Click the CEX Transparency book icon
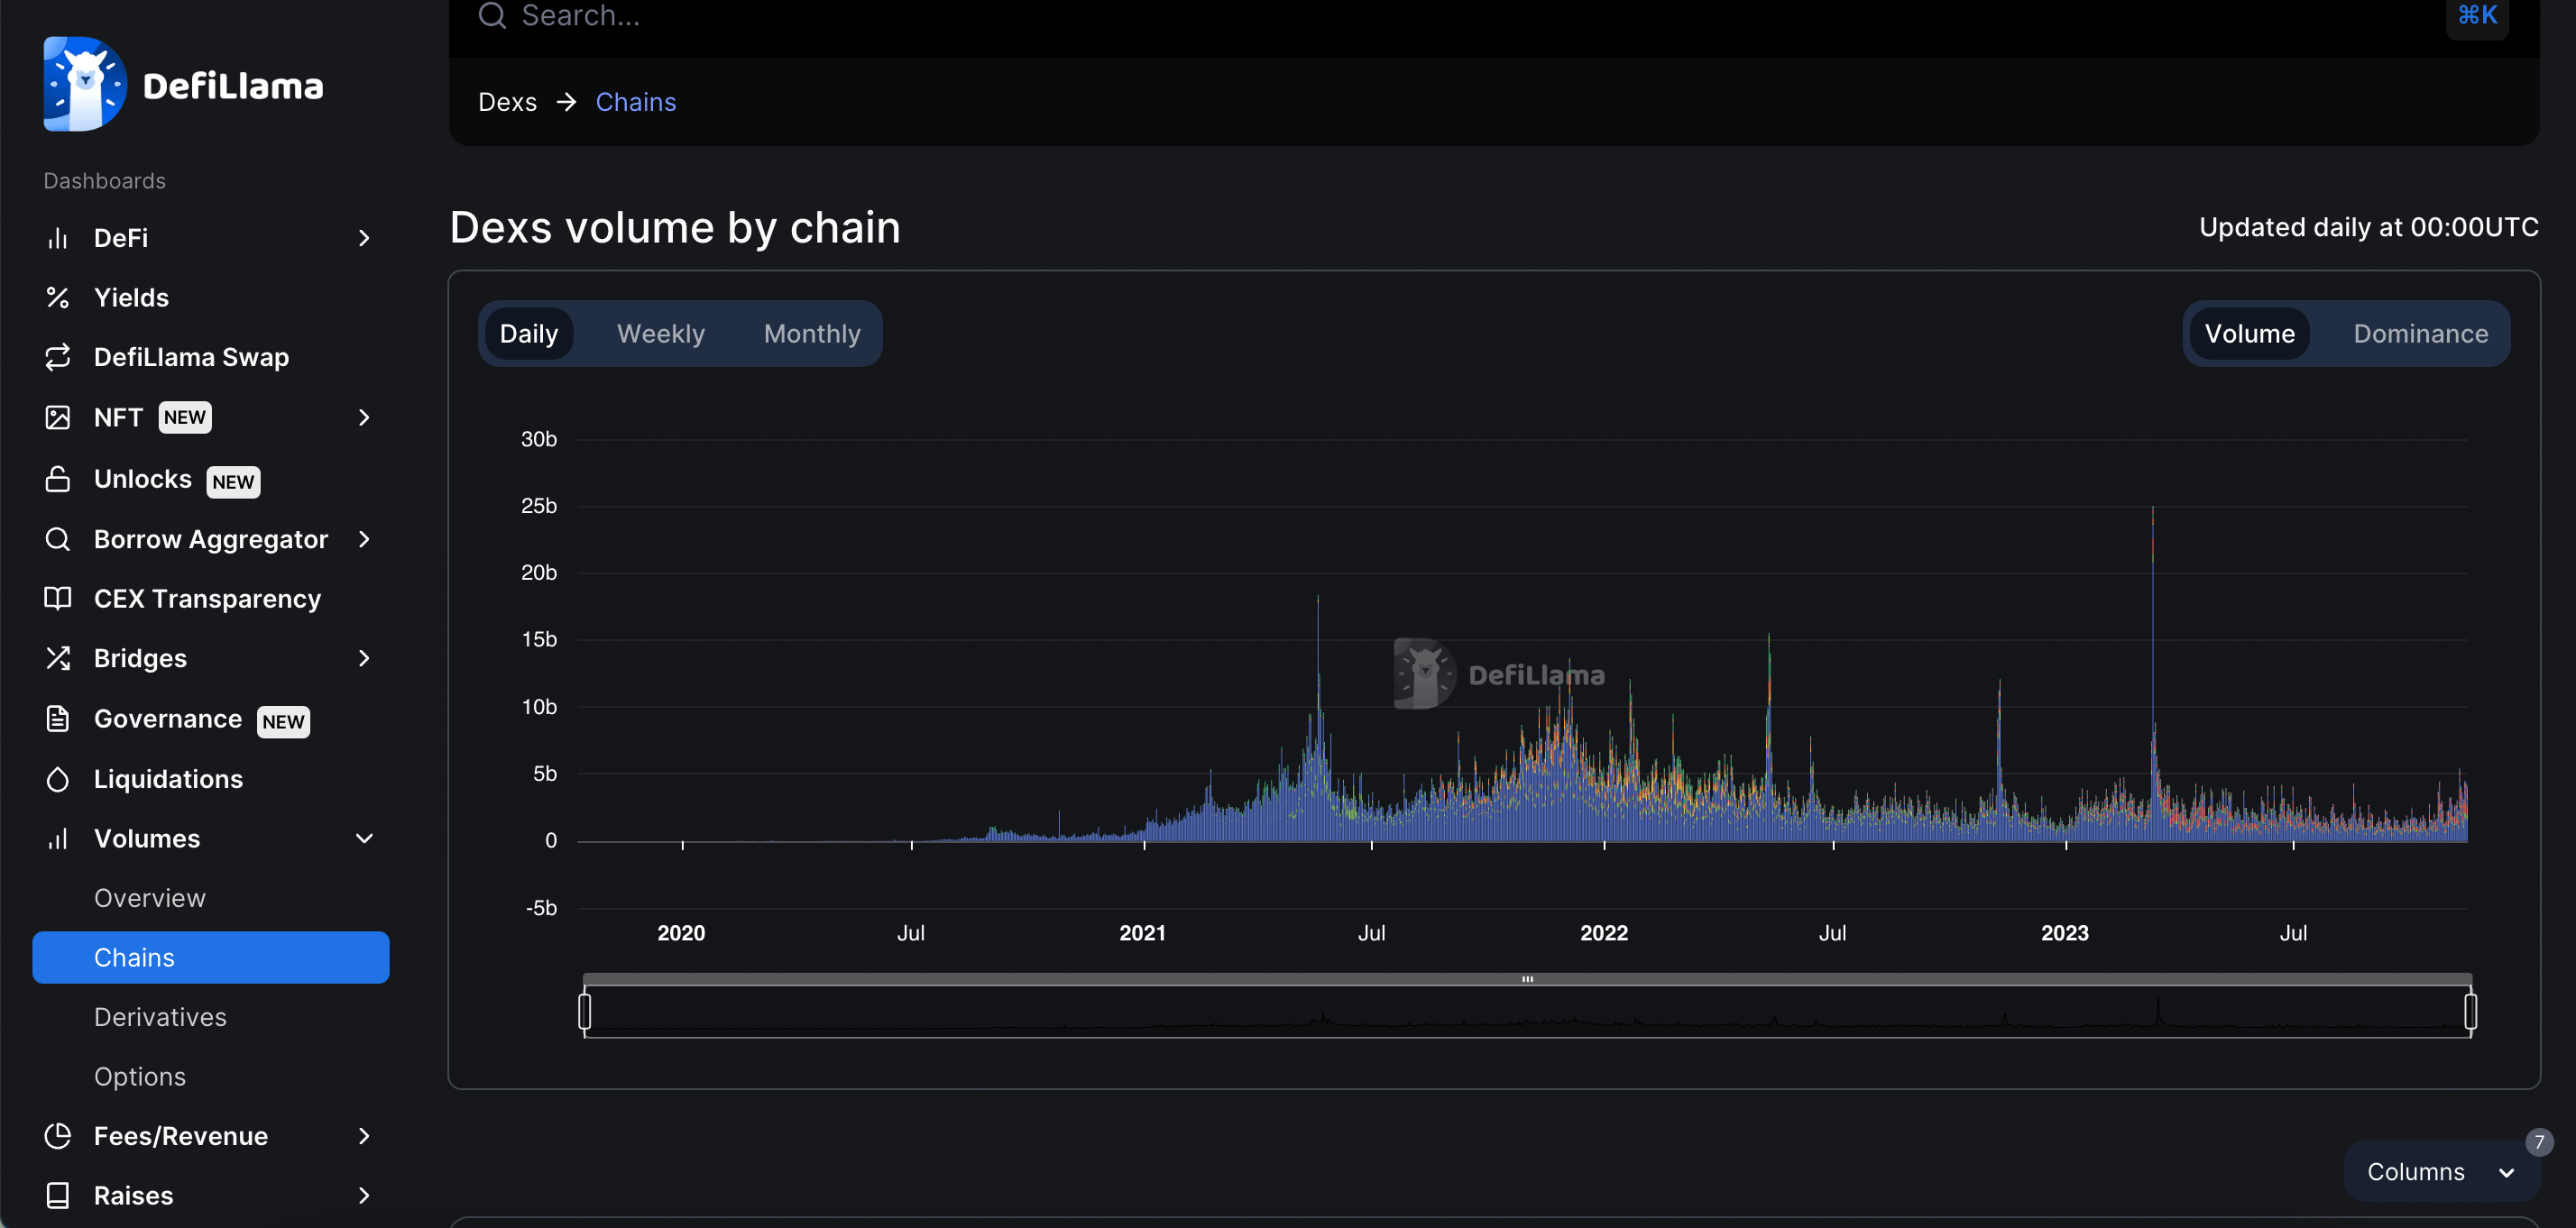Image resolution: width=2576 pixels, height=1228 pixels. (58, 598)
